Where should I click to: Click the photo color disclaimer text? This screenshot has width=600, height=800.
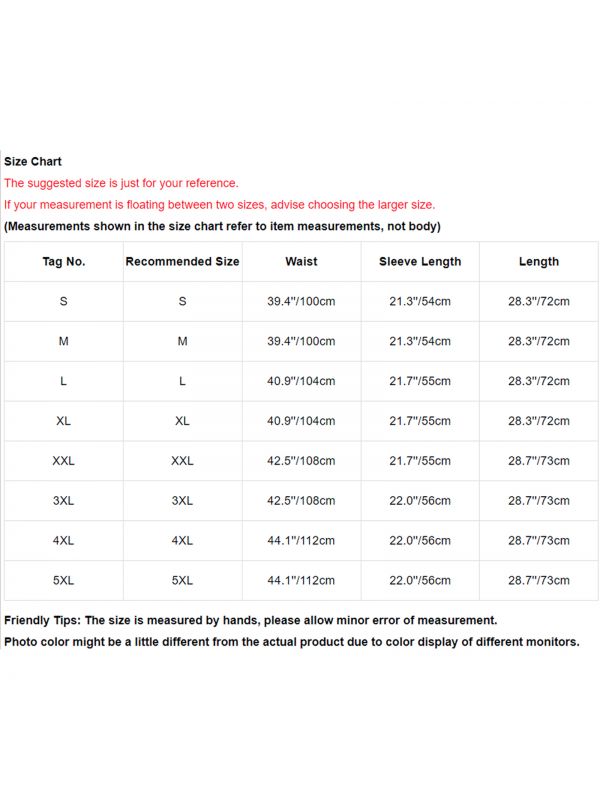pyautogui.click(x=291, y=642)
